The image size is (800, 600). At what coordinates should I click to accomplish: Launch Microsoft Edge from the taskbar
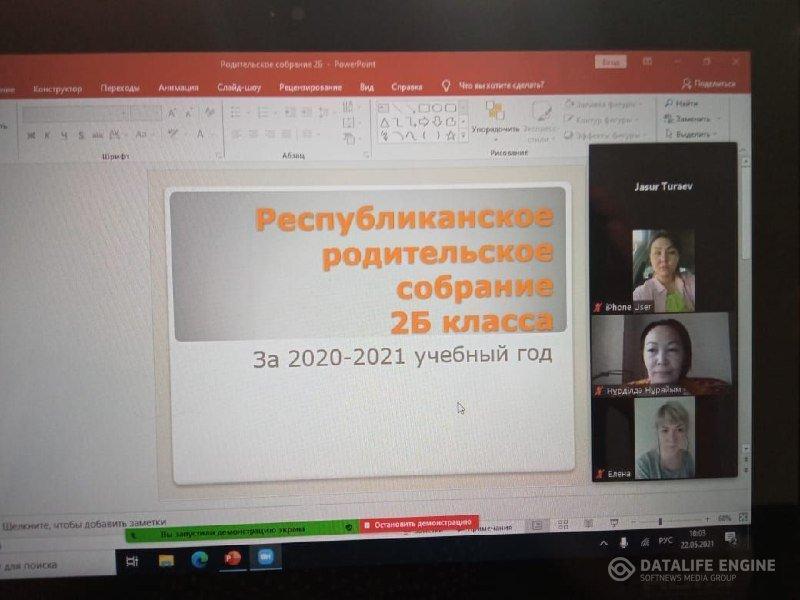point(200,559)
